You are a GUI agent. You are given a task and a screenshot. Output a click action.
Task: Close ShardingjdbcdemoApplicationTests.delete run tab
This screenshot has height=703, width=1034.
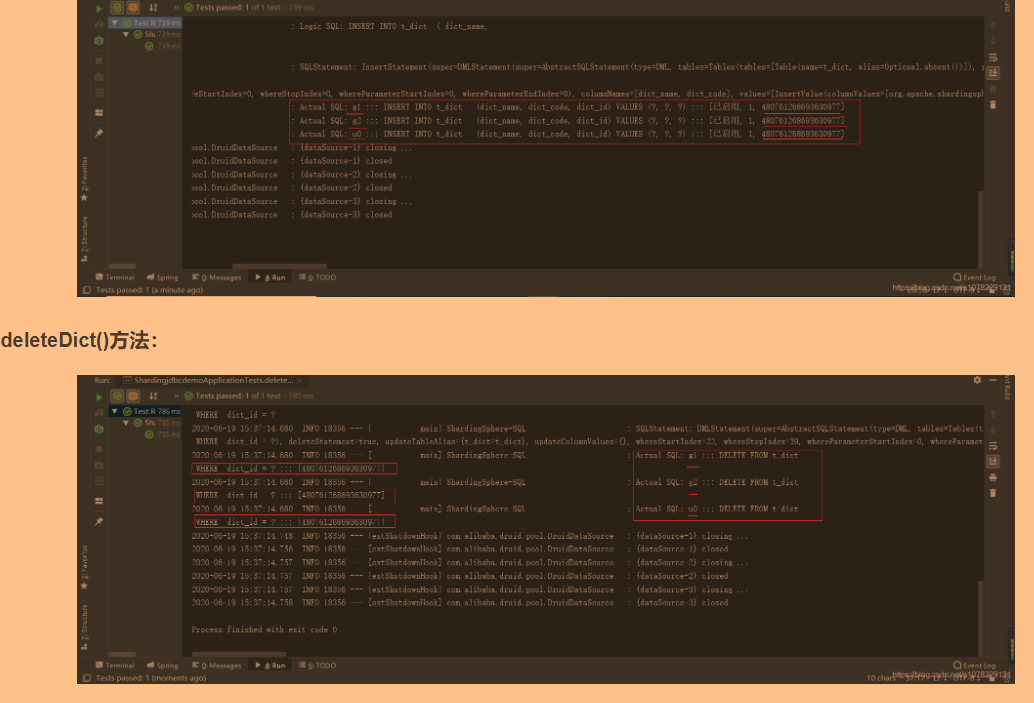(299, 381)
